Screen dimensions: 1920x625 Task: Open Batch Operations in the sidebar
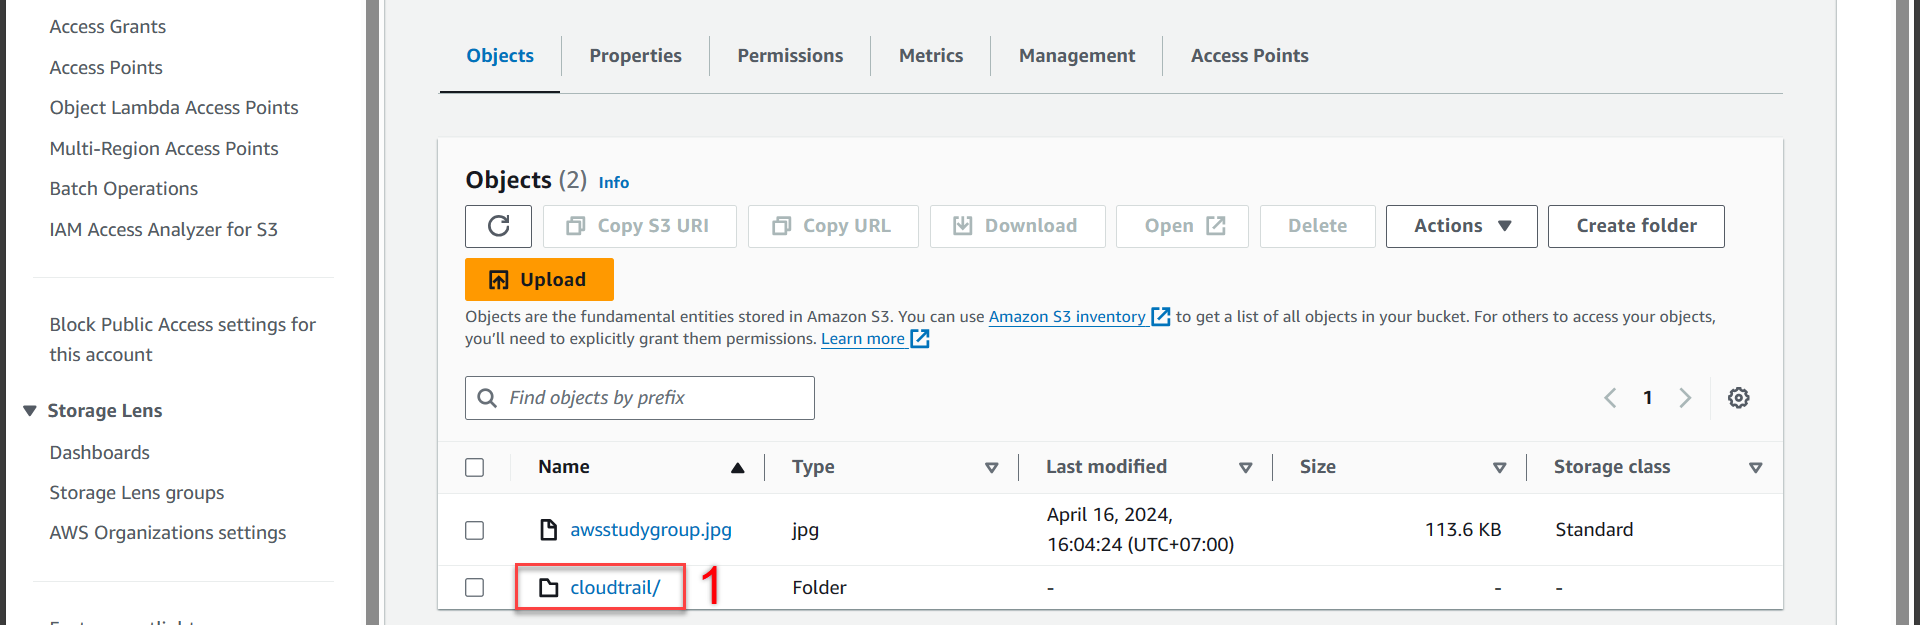click(x=124, y=189)
